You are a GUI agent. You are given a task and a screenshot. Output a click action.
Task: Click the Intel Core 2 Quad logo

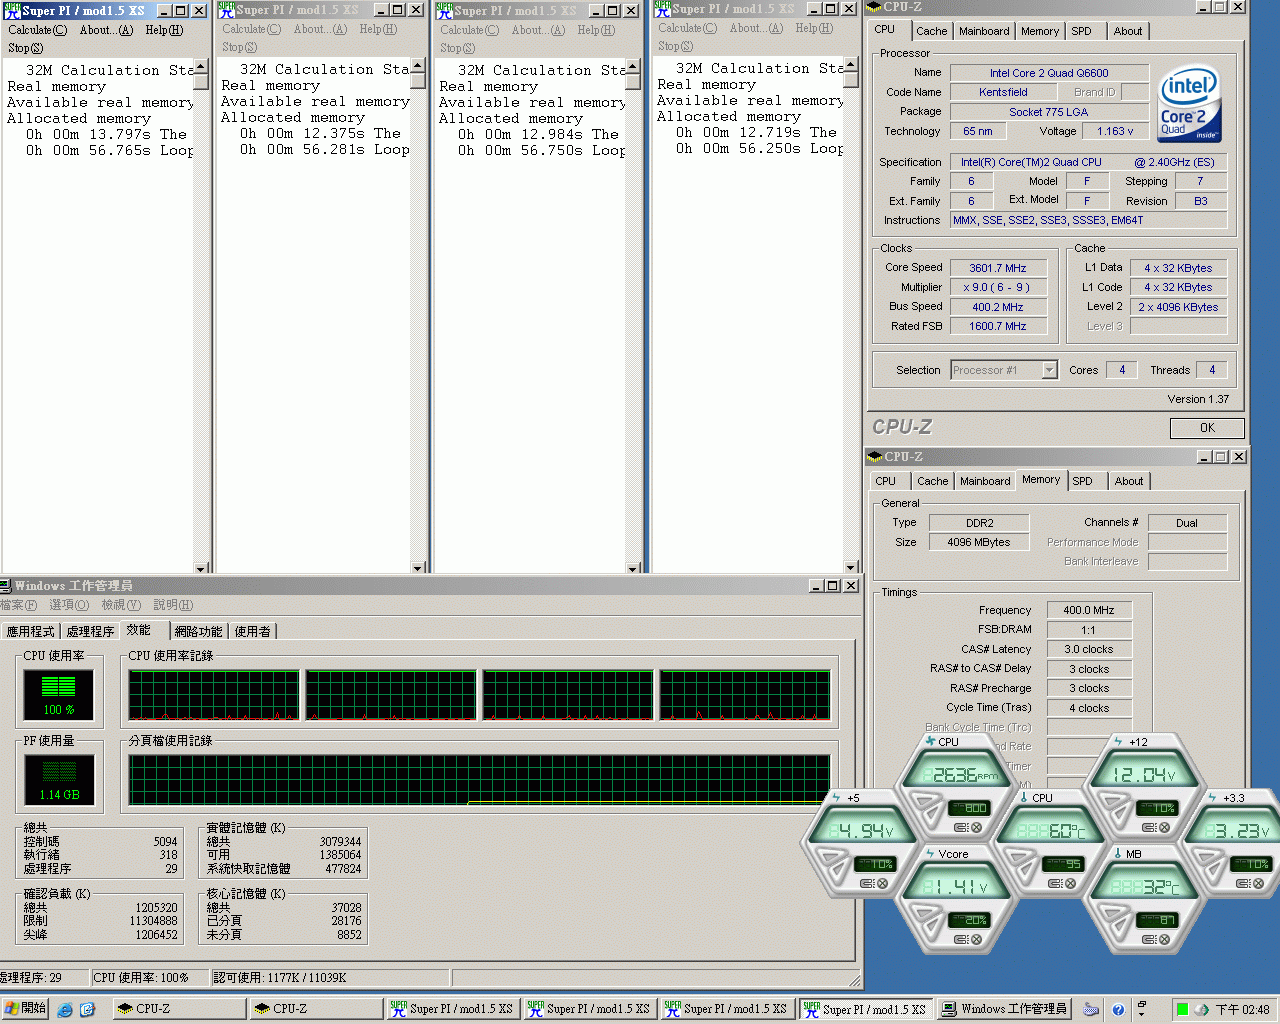click(x=1189, y=105)
